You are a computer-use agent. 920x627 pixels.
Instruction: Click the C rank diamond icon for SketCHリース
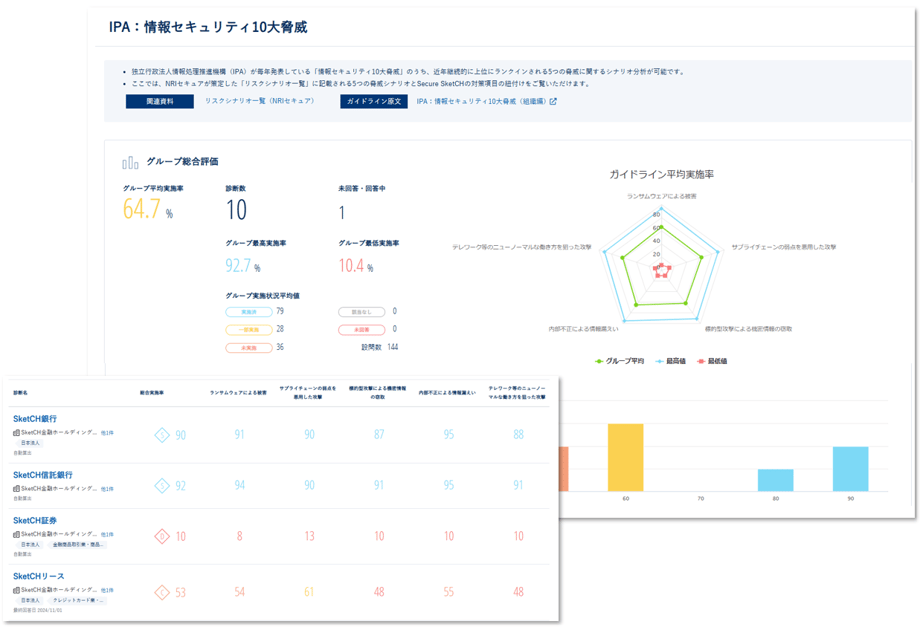pyautogui.click(x=163, y=593)
